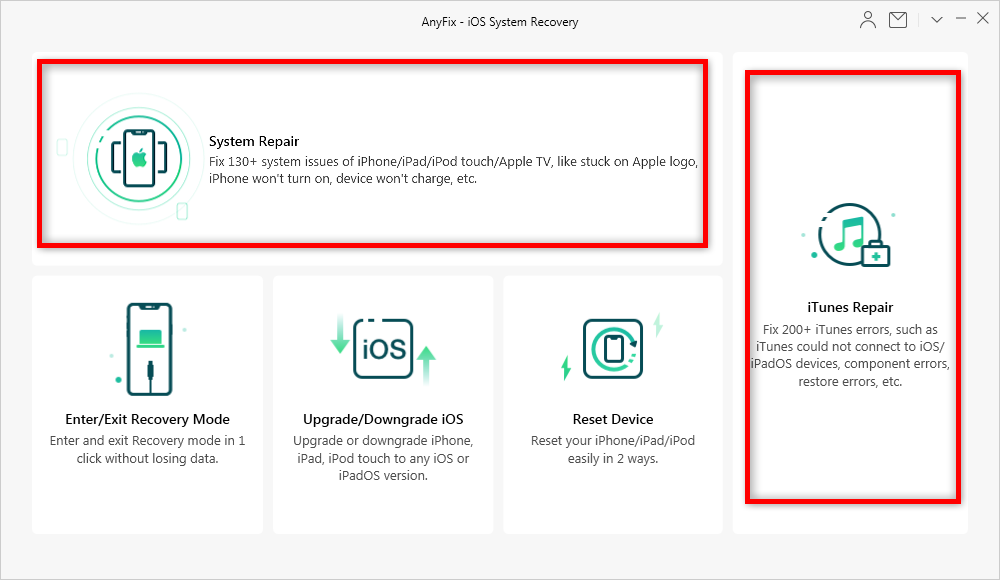Expand the title bar dropdown chevron
The image size is (1000, 580).
pos(937,20)
